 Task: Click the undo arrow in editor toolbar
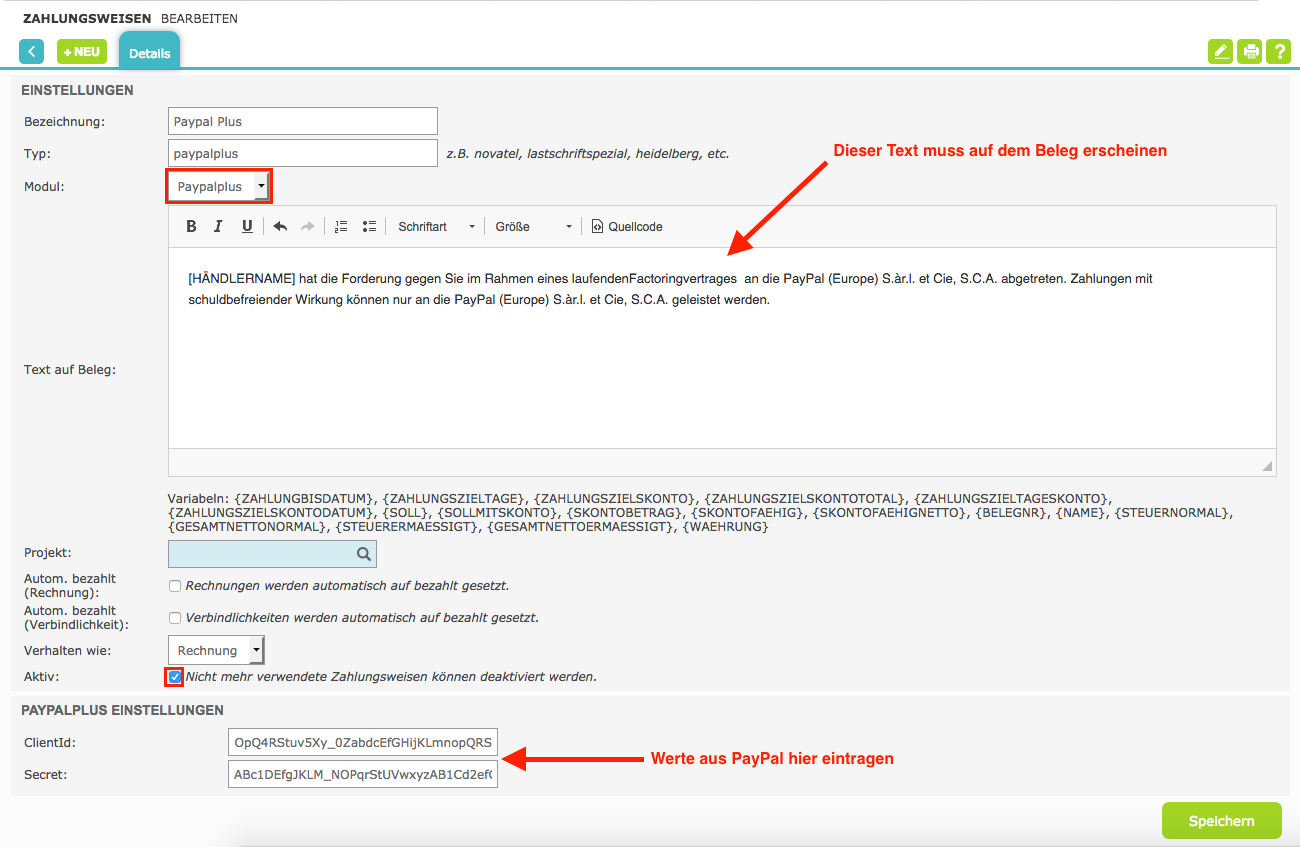pyautogui.click(x=280, y=227)
